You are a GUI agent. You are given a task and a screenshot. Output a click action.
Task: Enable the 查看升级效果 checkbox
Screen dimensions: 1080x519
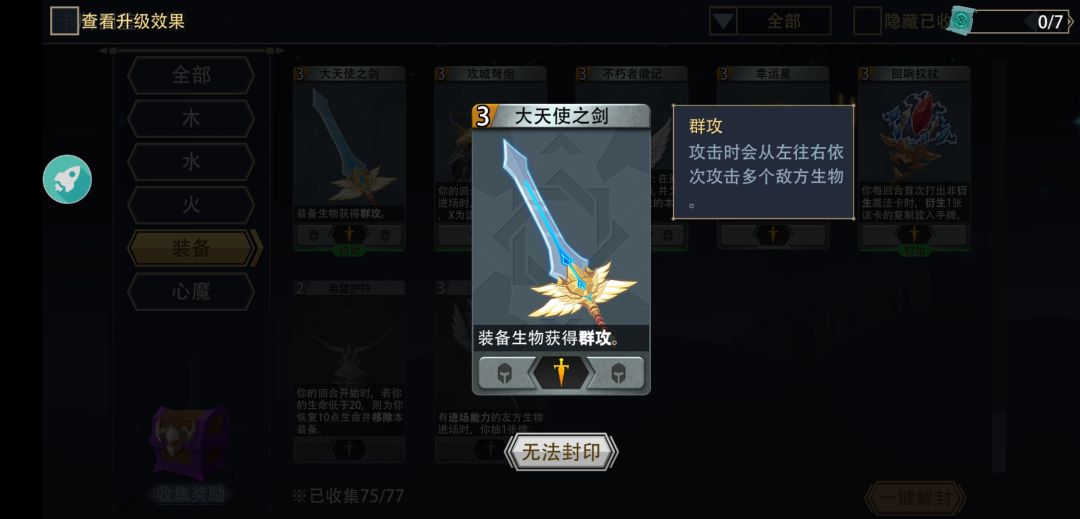(x=65, y=21)
